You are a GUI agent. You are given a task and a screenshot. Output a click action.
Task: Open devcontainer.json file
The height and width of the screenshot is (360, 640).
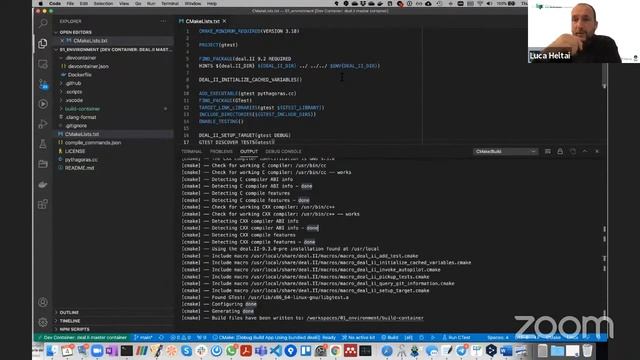coord(88,67)
